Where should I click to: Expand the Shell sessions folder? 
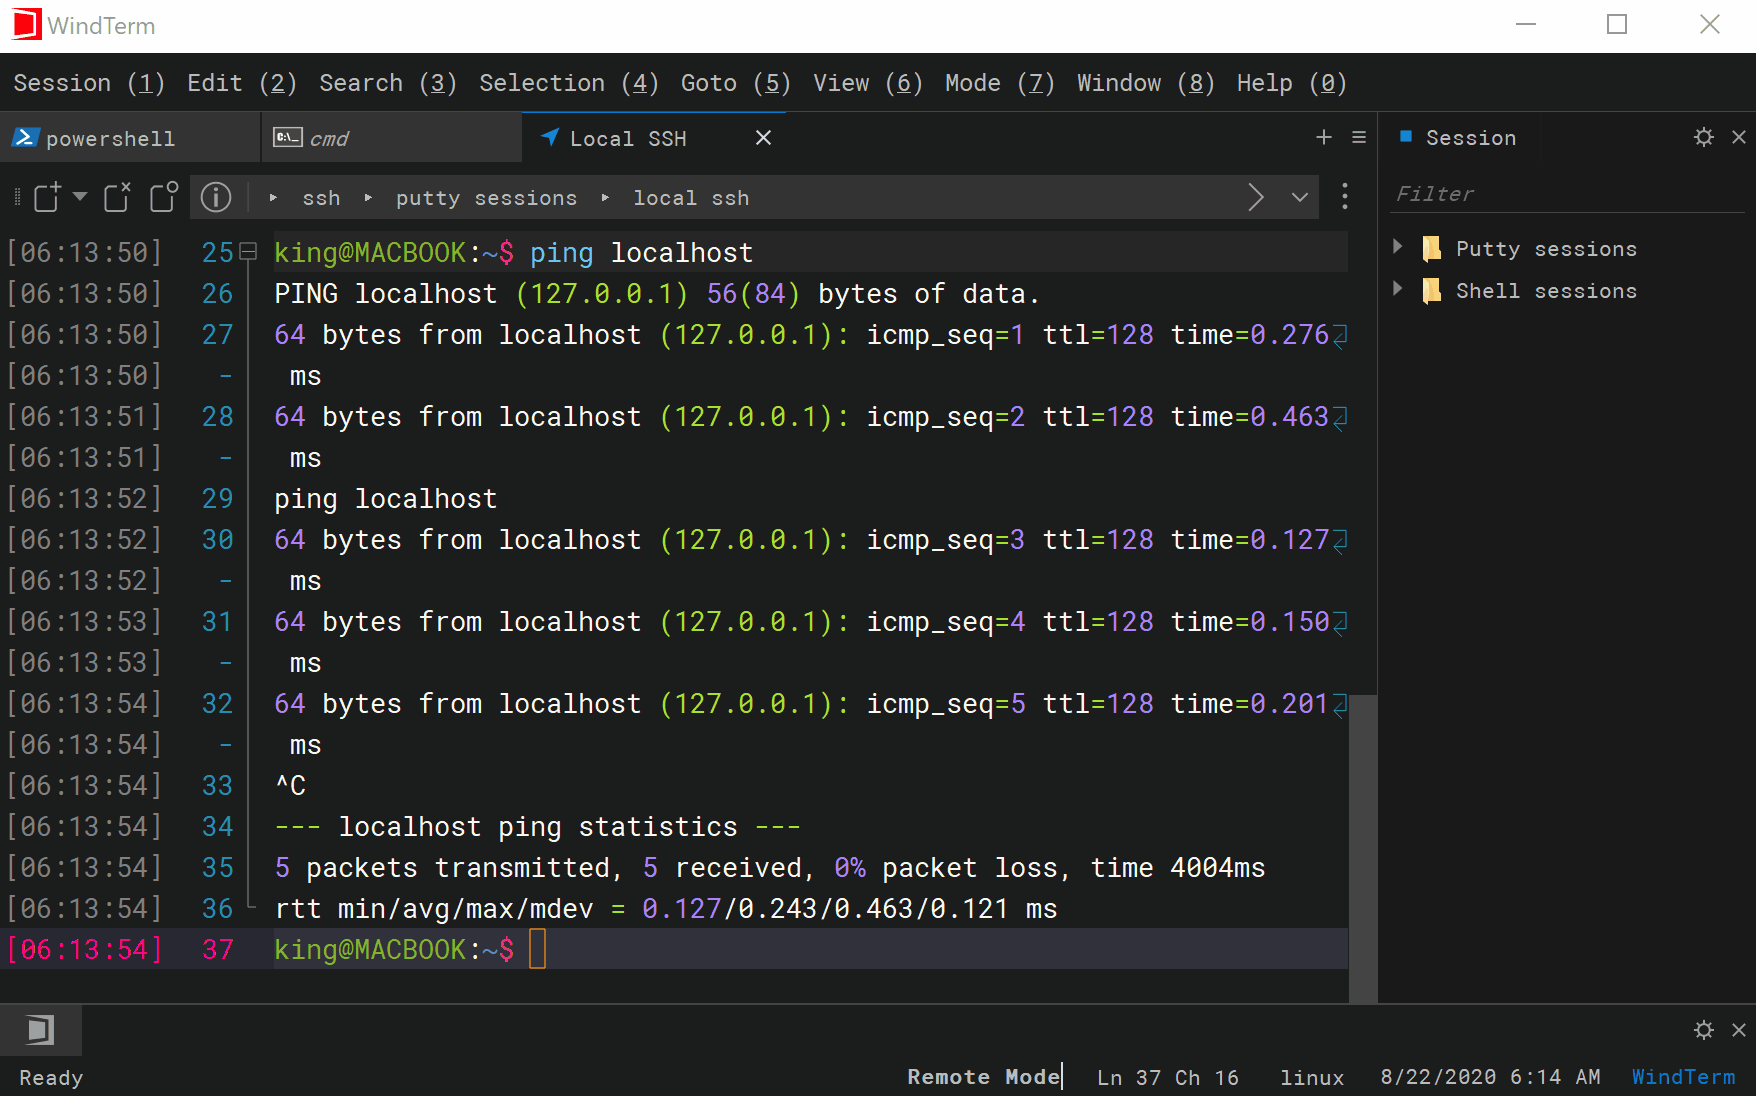click(x=1398, y=289)
